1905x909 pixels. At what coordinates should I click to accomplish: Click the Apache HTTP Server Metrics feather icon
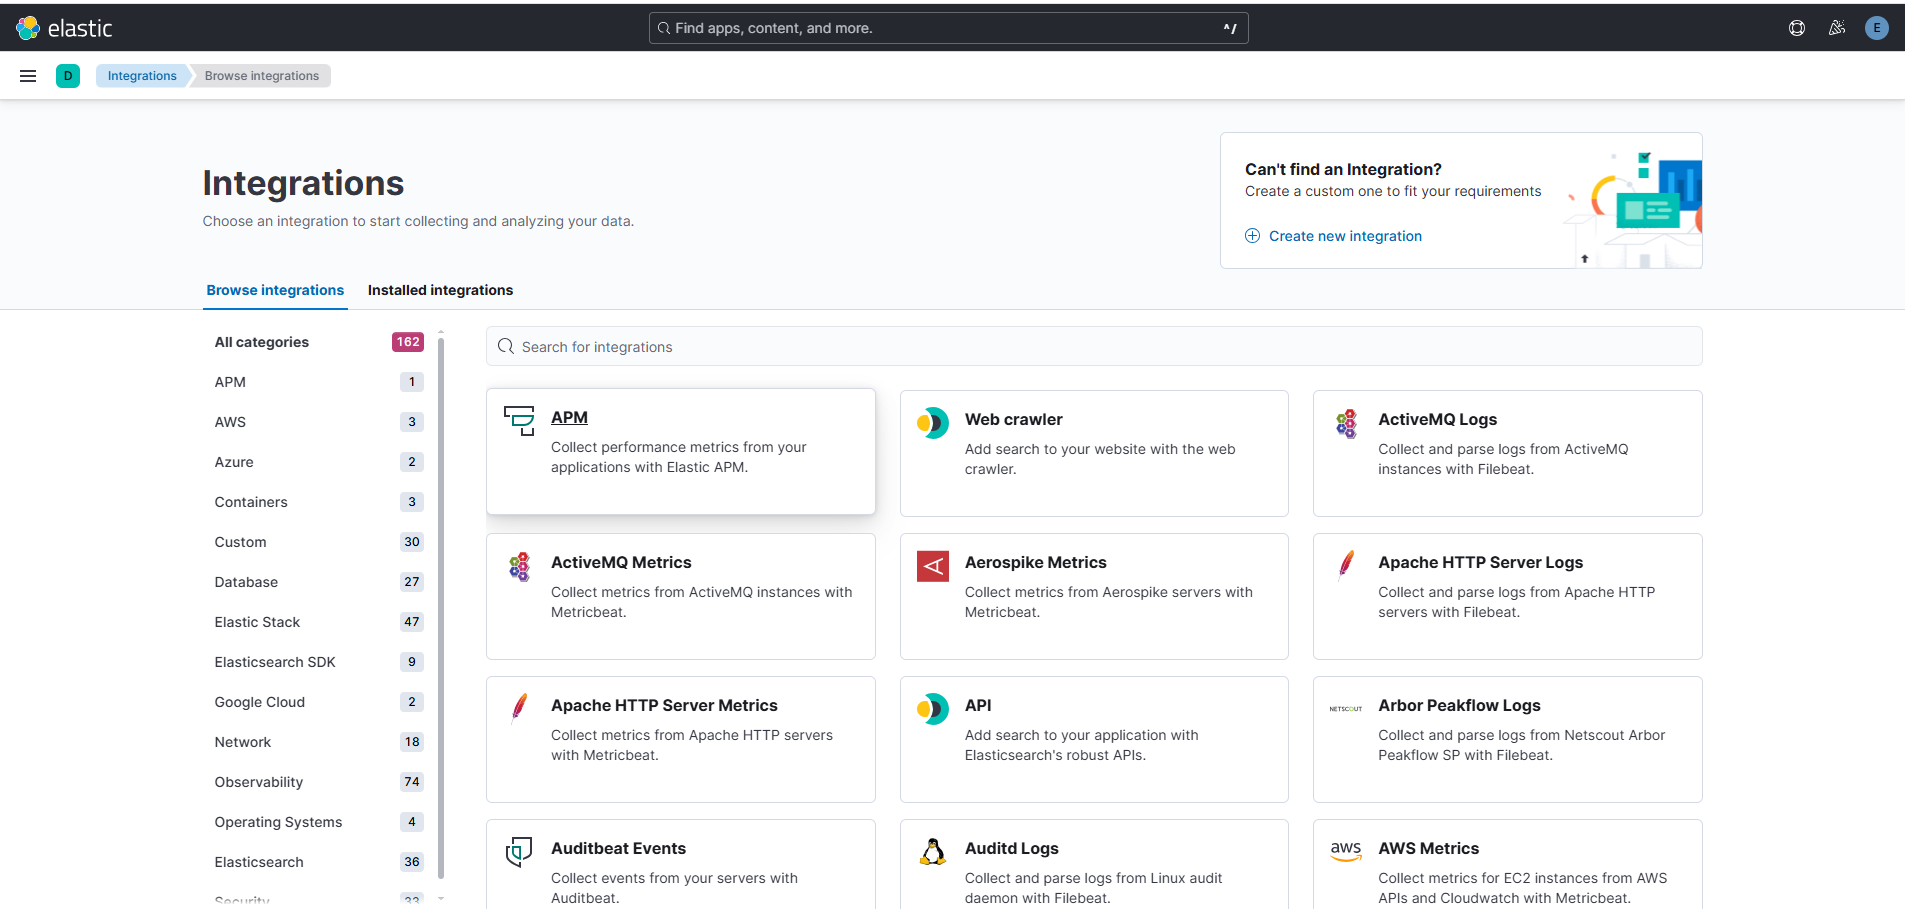coord(519,709)
